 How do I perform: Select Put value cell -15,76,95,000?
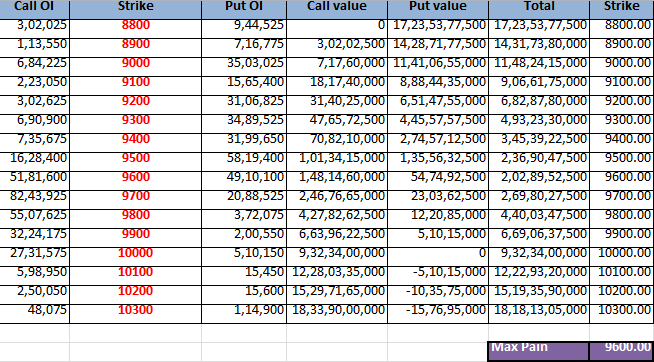[438, 310]
